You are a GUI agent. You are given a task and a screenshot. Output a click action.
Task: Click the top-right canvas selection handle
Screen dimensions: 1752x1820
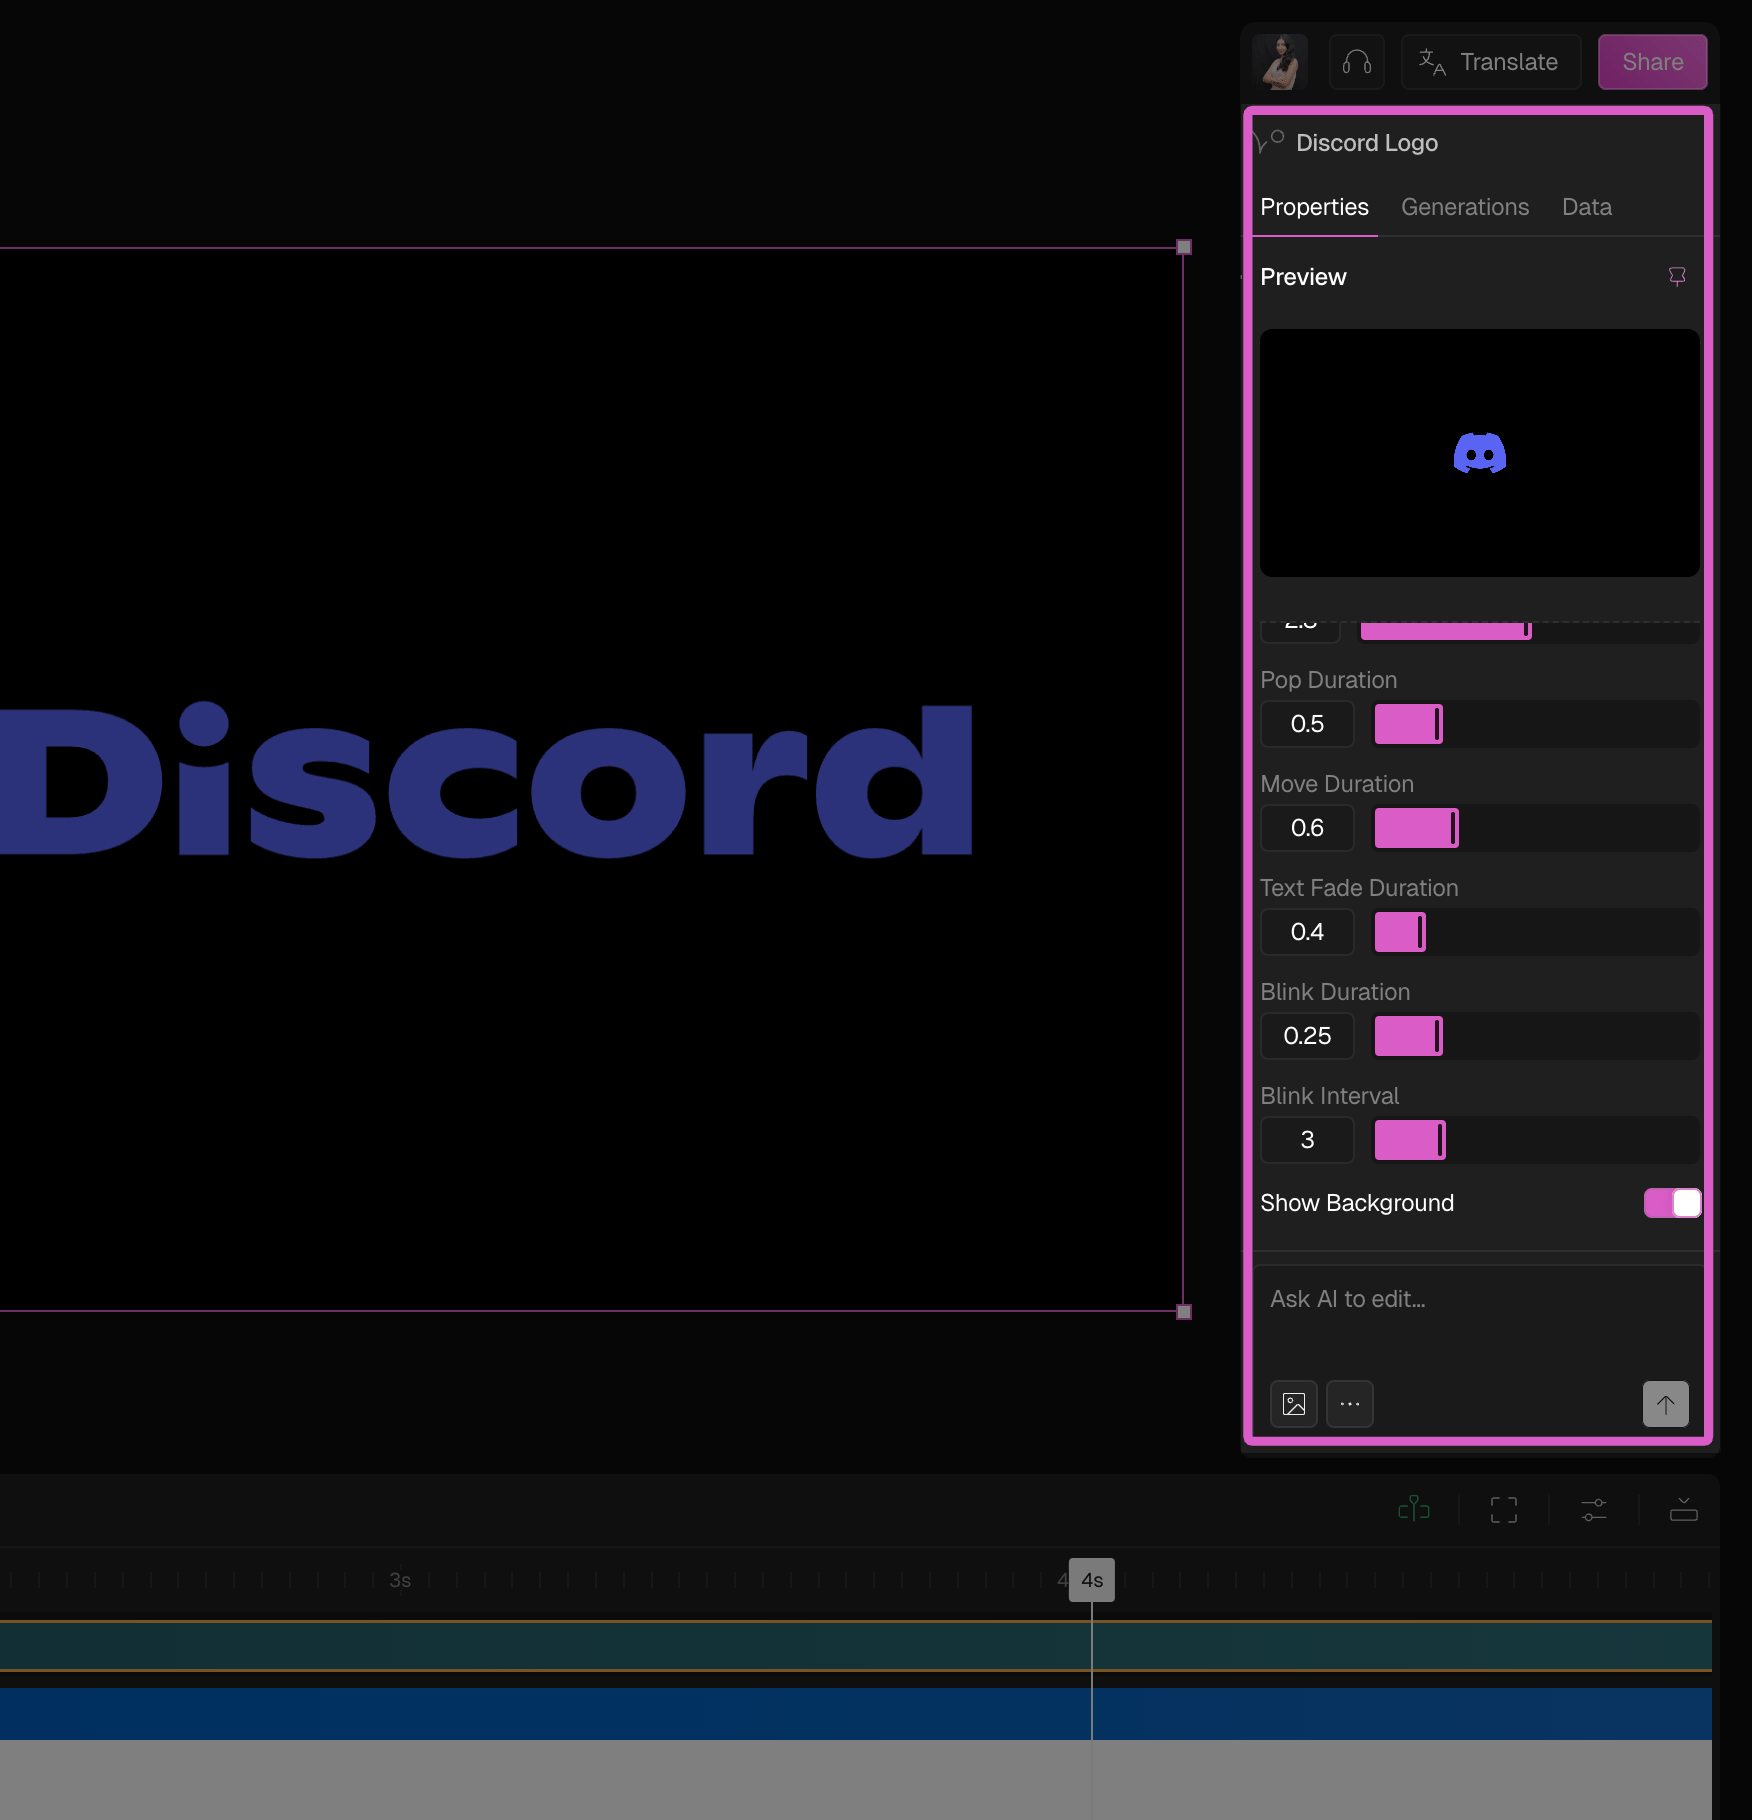click(x=1184, y=247)
